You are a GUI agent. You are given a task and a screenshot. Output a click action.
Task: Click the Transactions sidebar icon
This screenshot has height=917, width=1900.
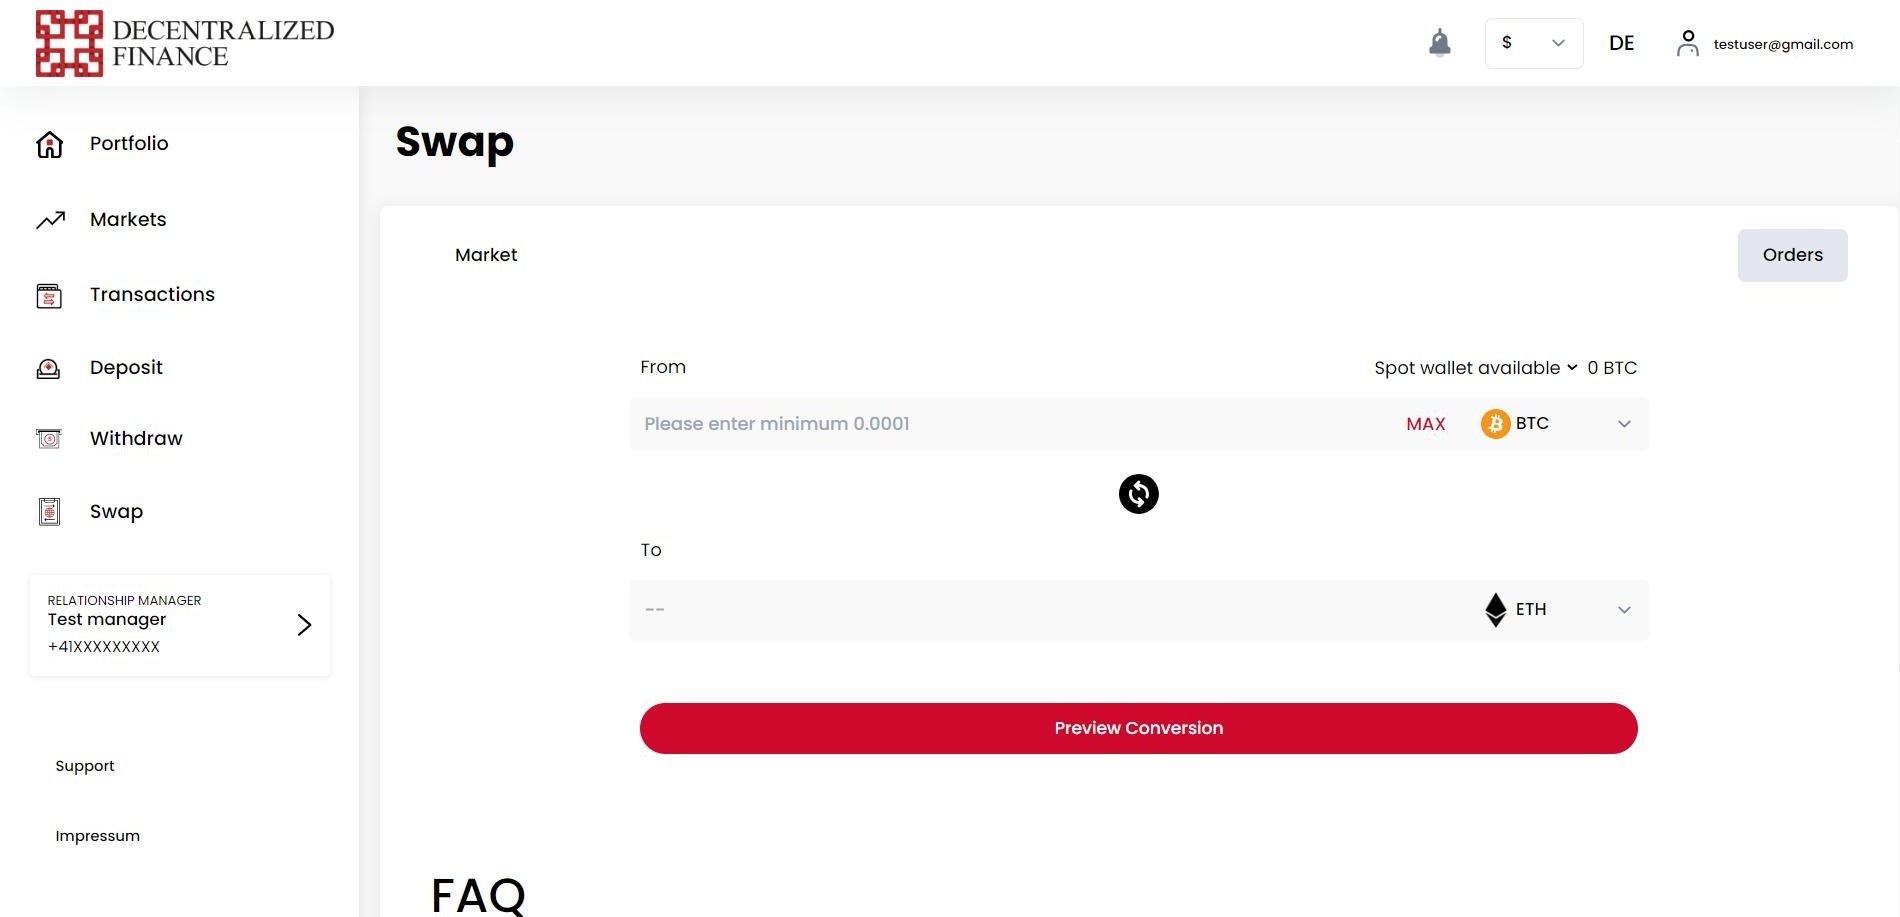(49, 296)
